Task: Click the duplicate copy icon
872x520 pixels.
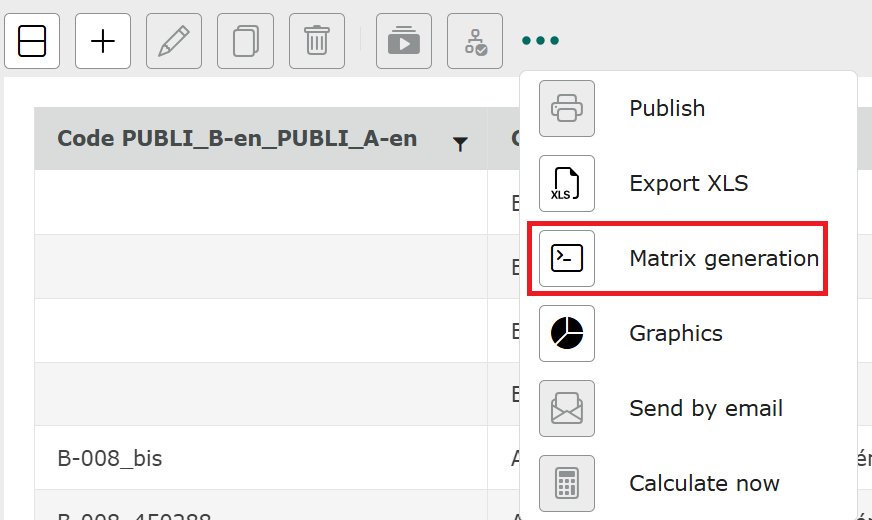Action: click(x=245, y=41)
